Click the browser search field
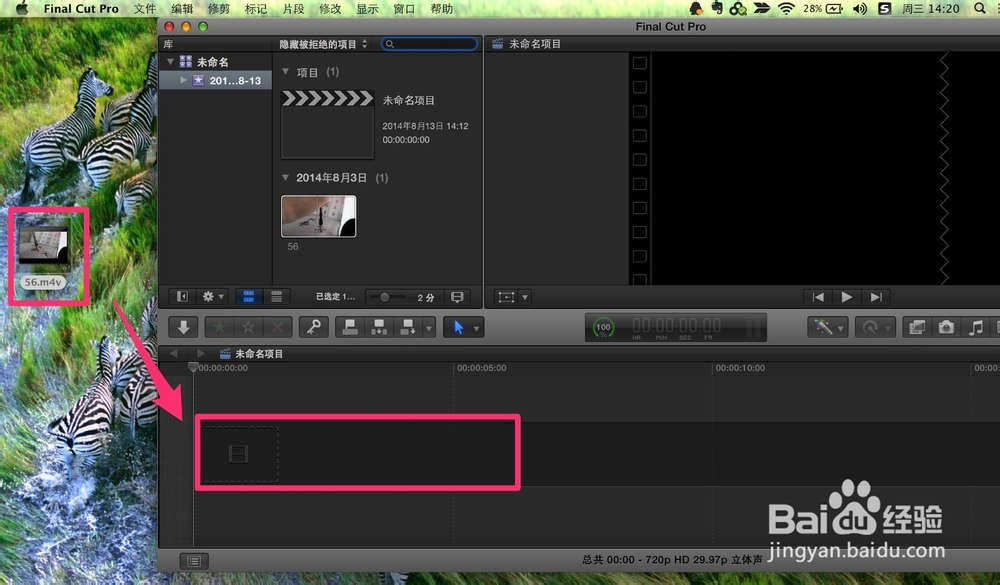 (x=429, y=44)
